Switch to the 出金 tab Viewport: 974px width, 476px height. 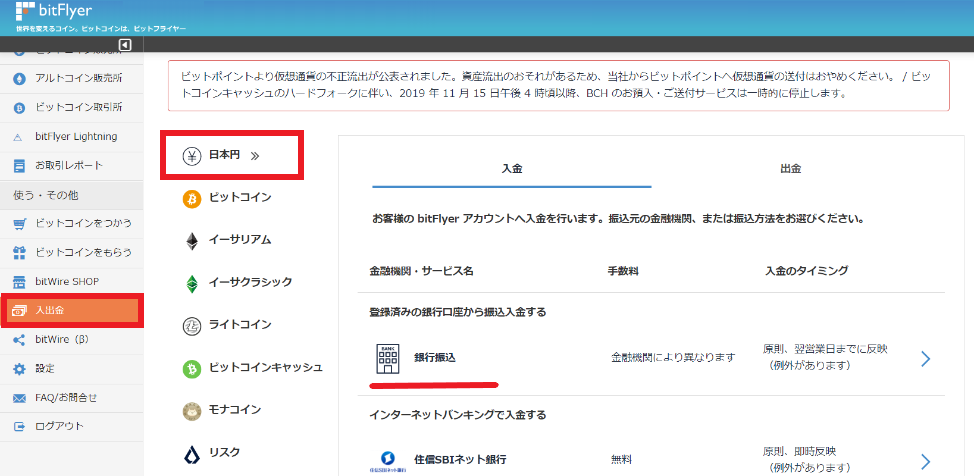pyautogui.click(x=790, y=168)
